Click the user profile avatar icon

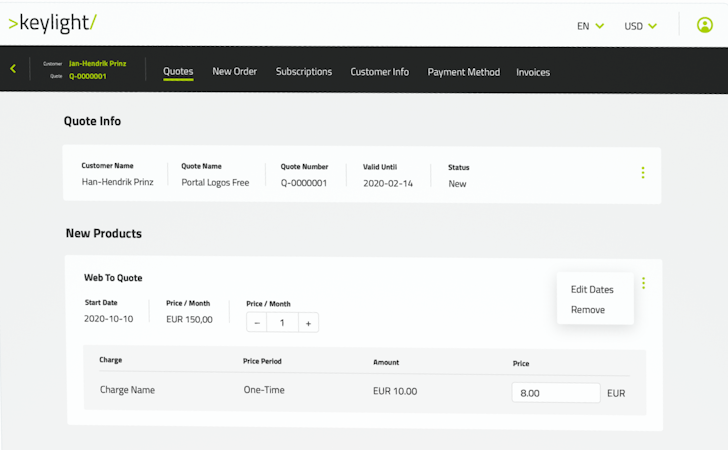pyautogui.click(x=704, y=25)
